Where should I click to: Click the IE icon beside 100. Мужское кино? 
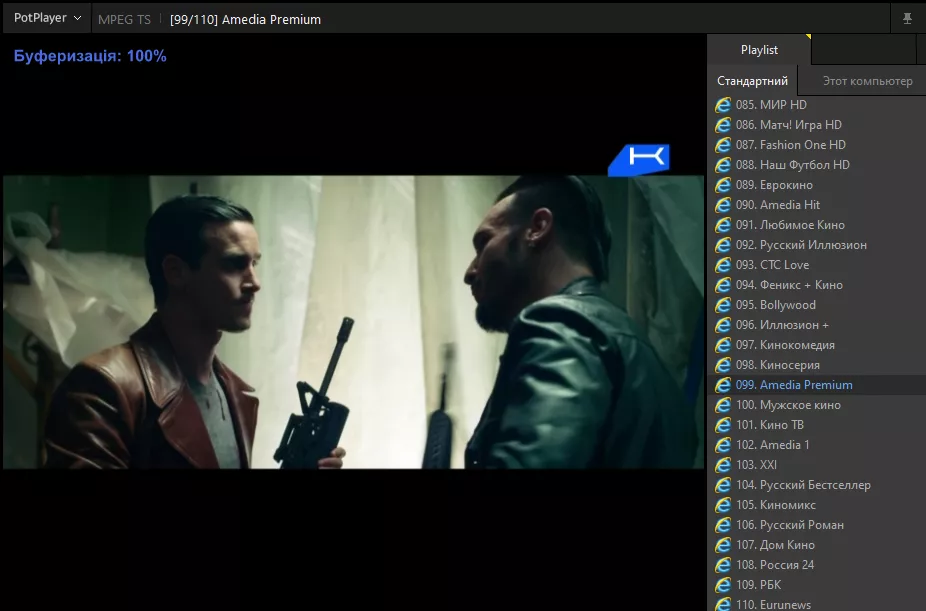pos(723,406)
